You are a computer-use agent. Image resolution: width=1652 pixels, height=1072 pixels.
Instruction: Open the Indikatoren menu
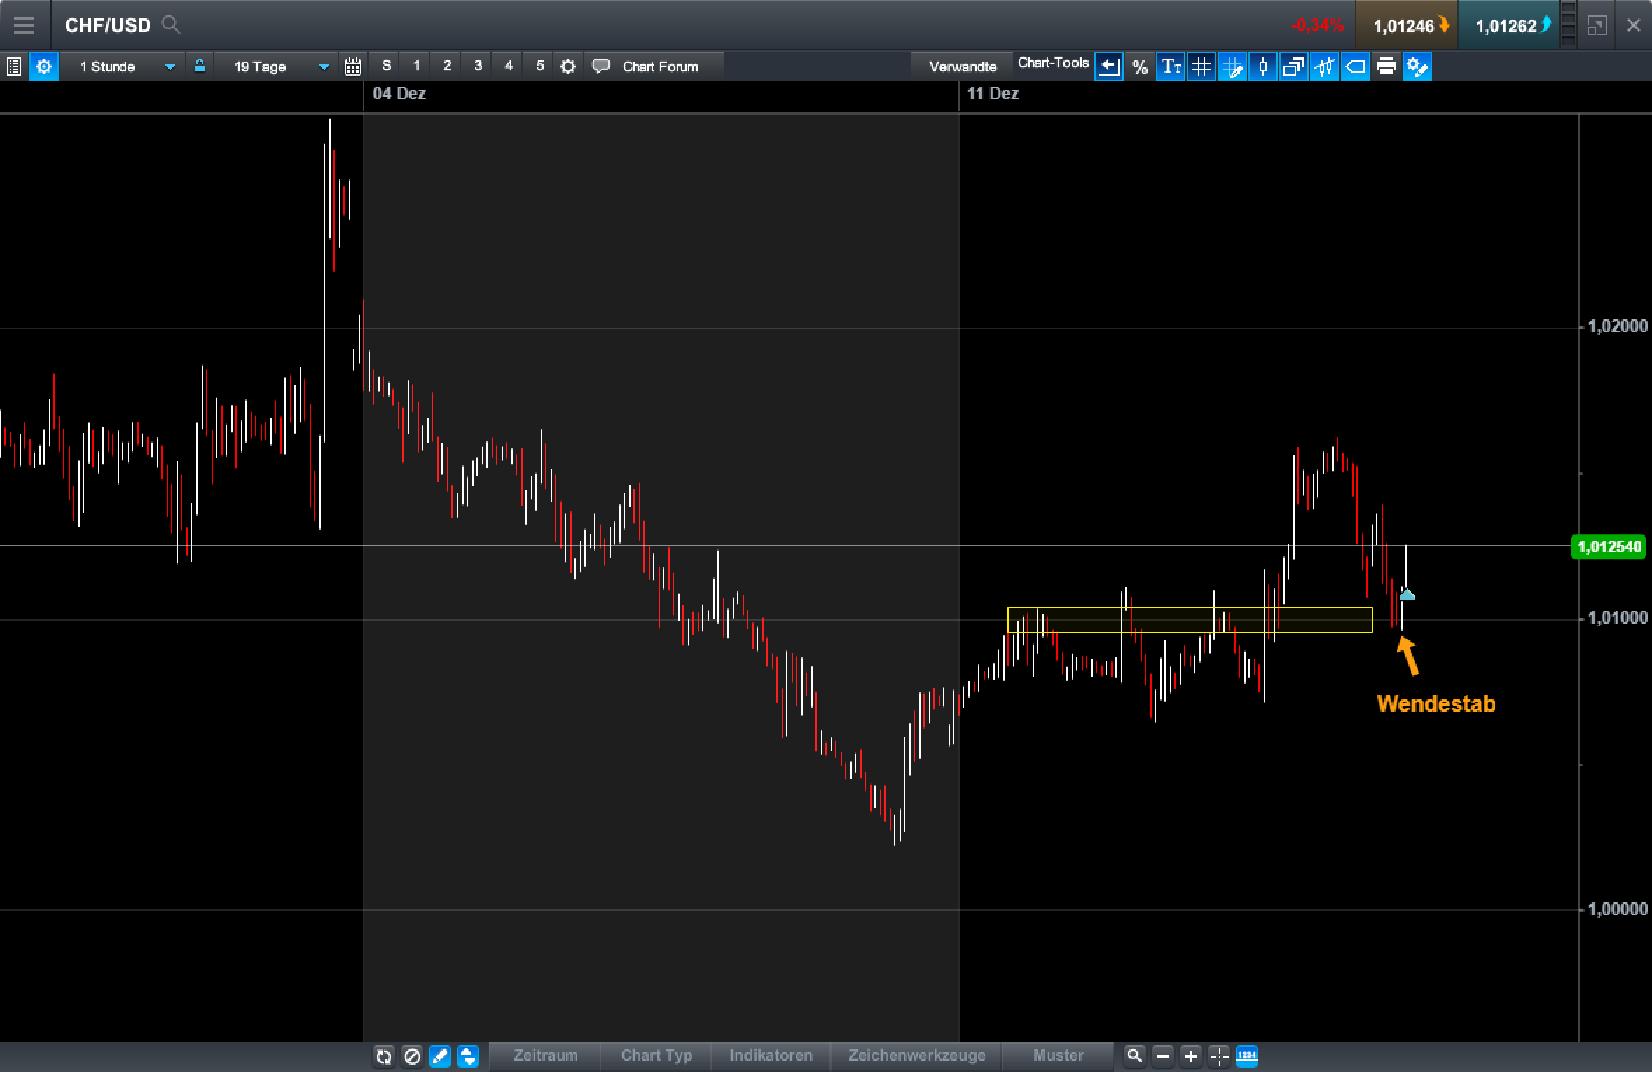770,1056
